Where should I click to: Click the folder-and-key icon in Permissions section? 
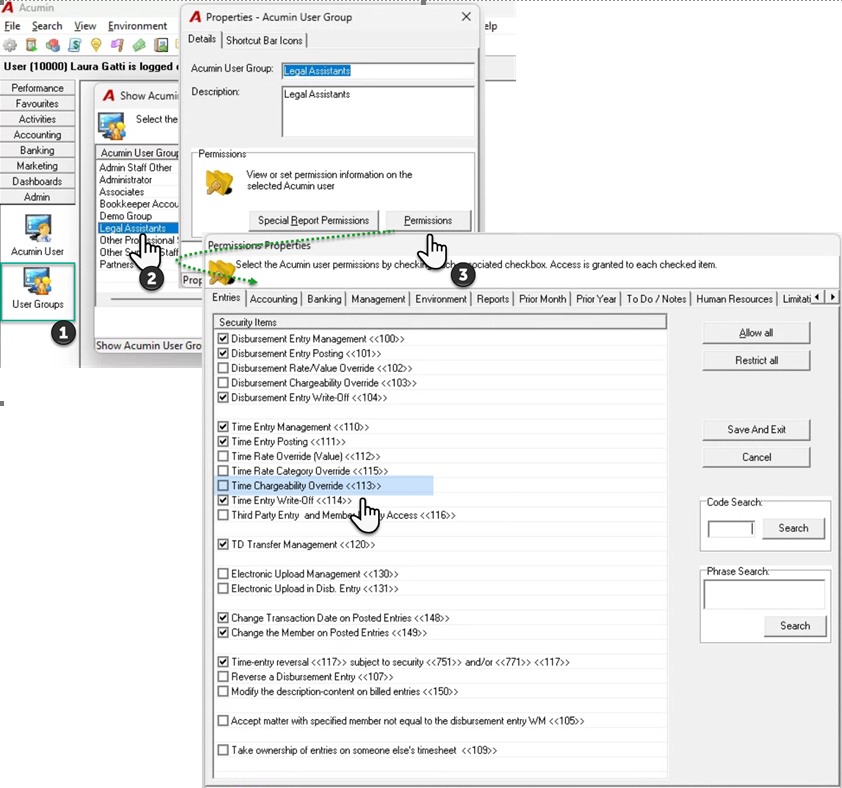[219, 183]
